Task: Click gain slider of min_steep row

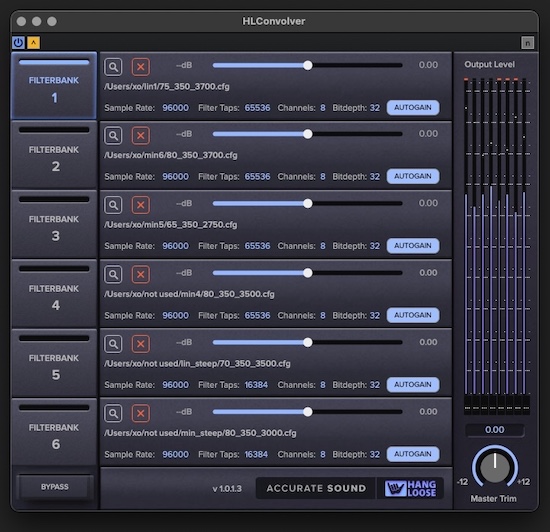Action: pos(307,412)
